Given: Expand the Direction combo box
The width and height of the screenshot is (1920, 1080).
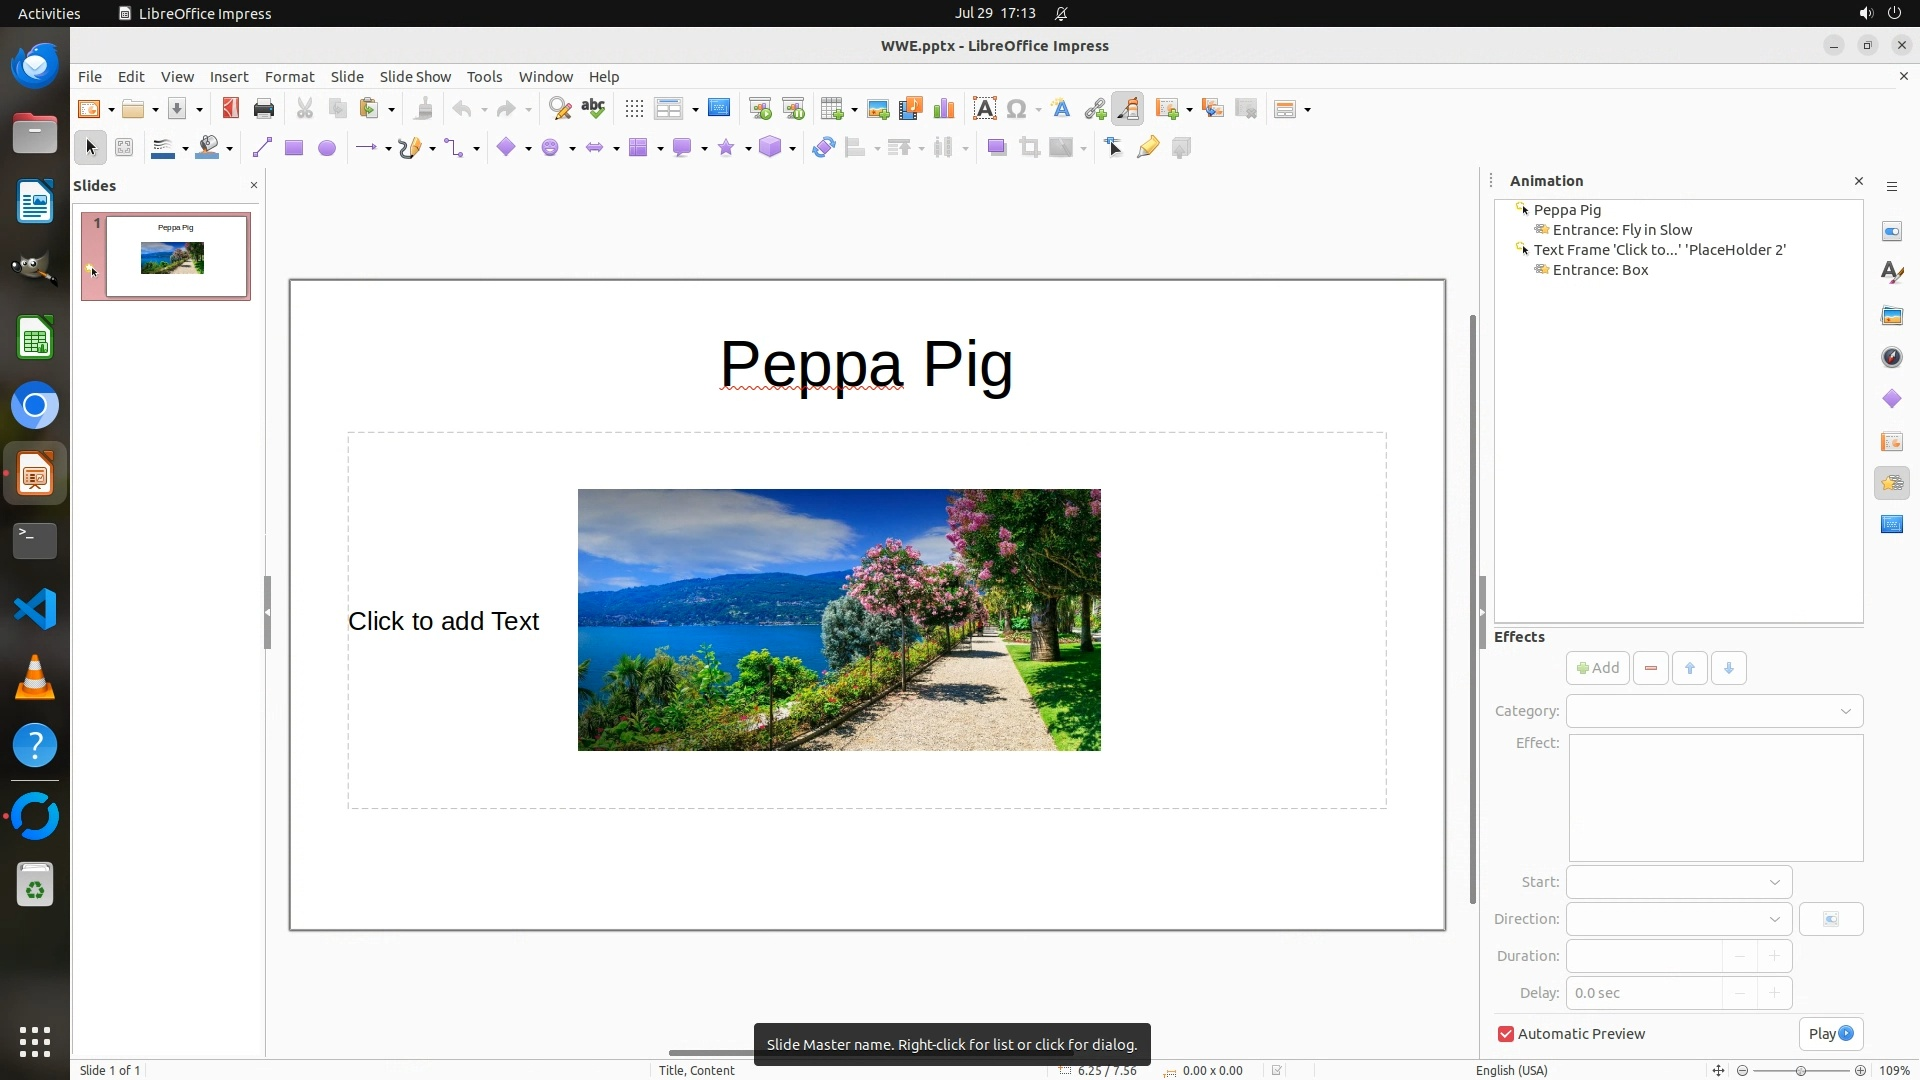Looking at the screenshot, I should [1678, 919].
